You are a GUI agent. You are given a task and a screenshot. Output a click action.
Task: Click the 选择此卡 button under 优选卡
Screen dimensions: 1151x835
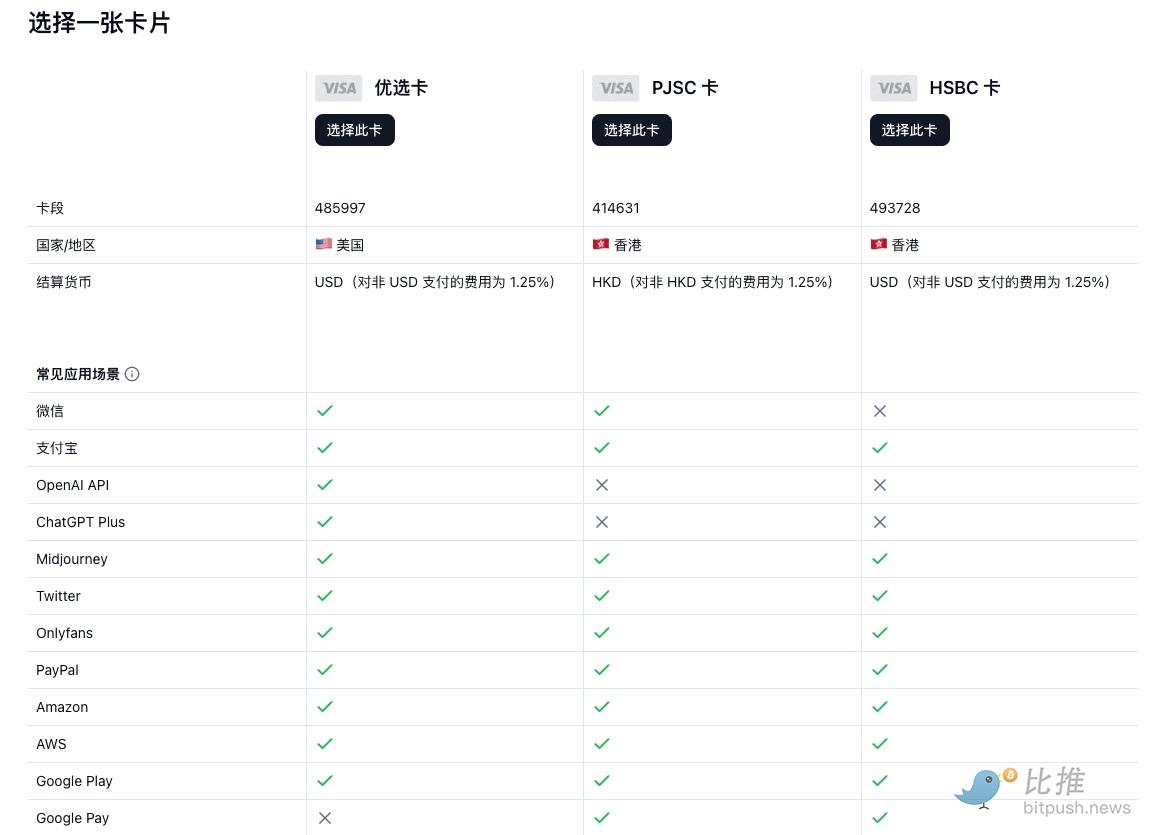[x=354, y=130]
